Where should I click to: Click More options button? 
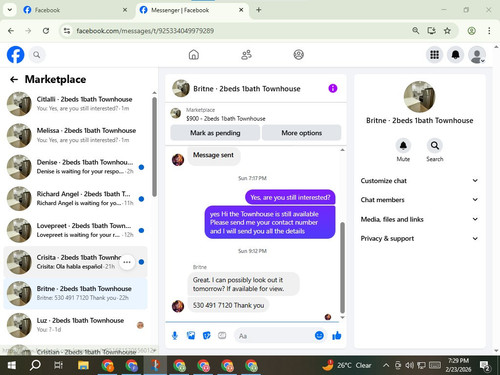tap(301, 133)
